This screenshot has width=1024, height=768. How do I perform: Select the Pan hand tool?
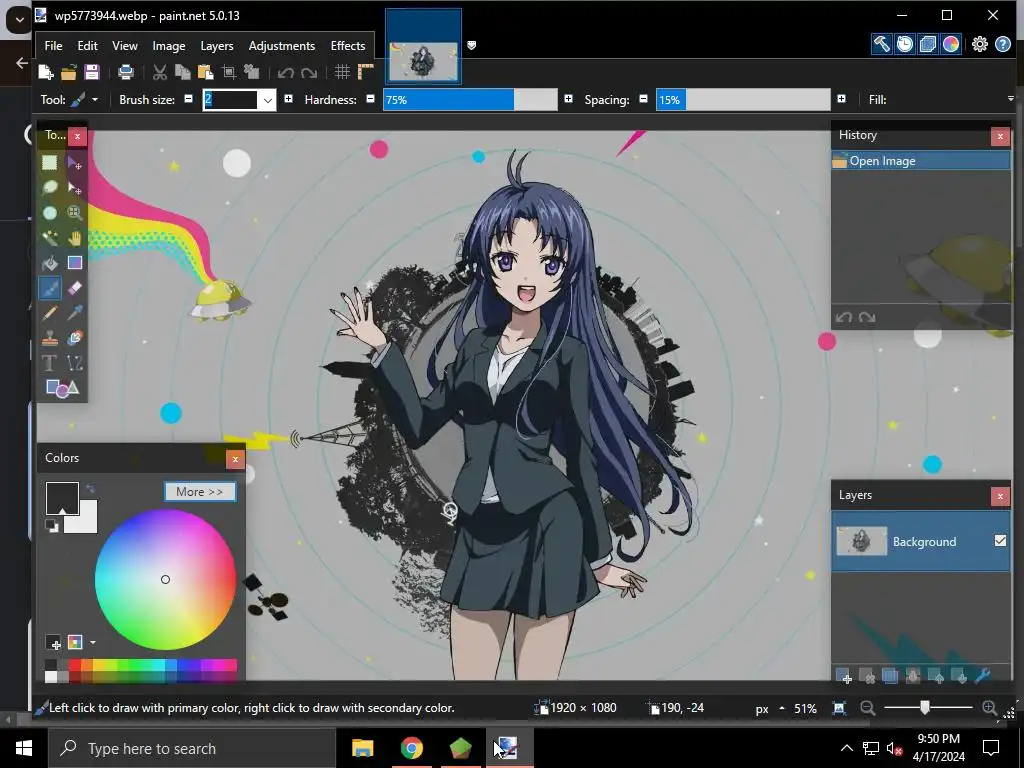[74, 238]
